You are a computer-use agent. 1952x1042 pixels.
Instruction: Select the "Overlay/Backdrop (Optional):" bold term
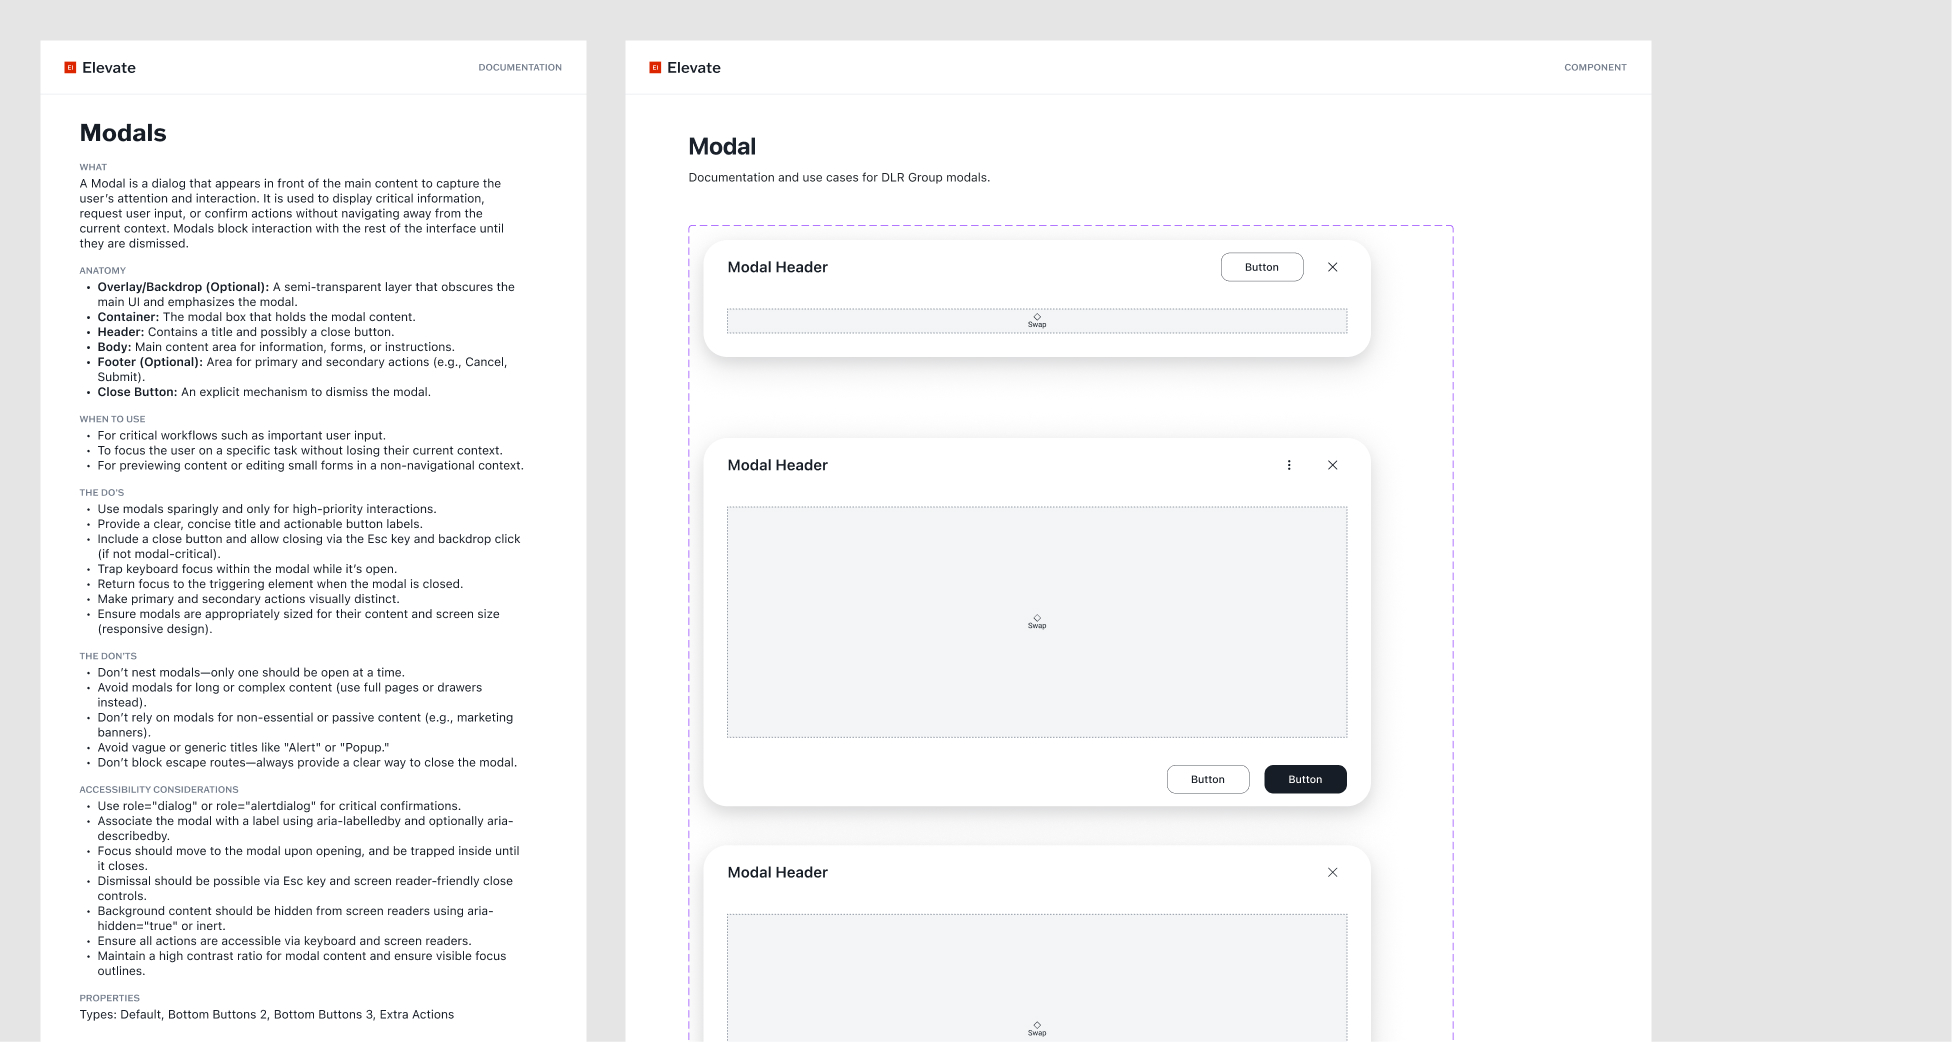pyautogui.click(x=183, y=287)
